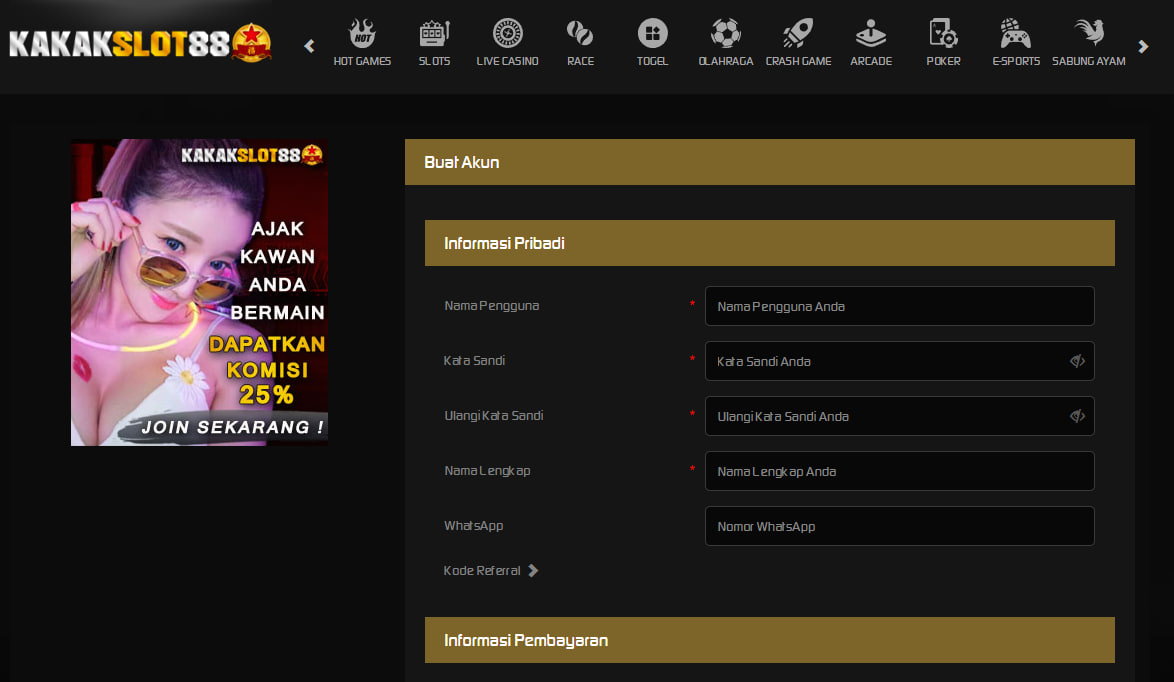Open the Poker cards icon
This screenshot has height=682, width=1174.
pyautogui.click(x=943, y=33)
